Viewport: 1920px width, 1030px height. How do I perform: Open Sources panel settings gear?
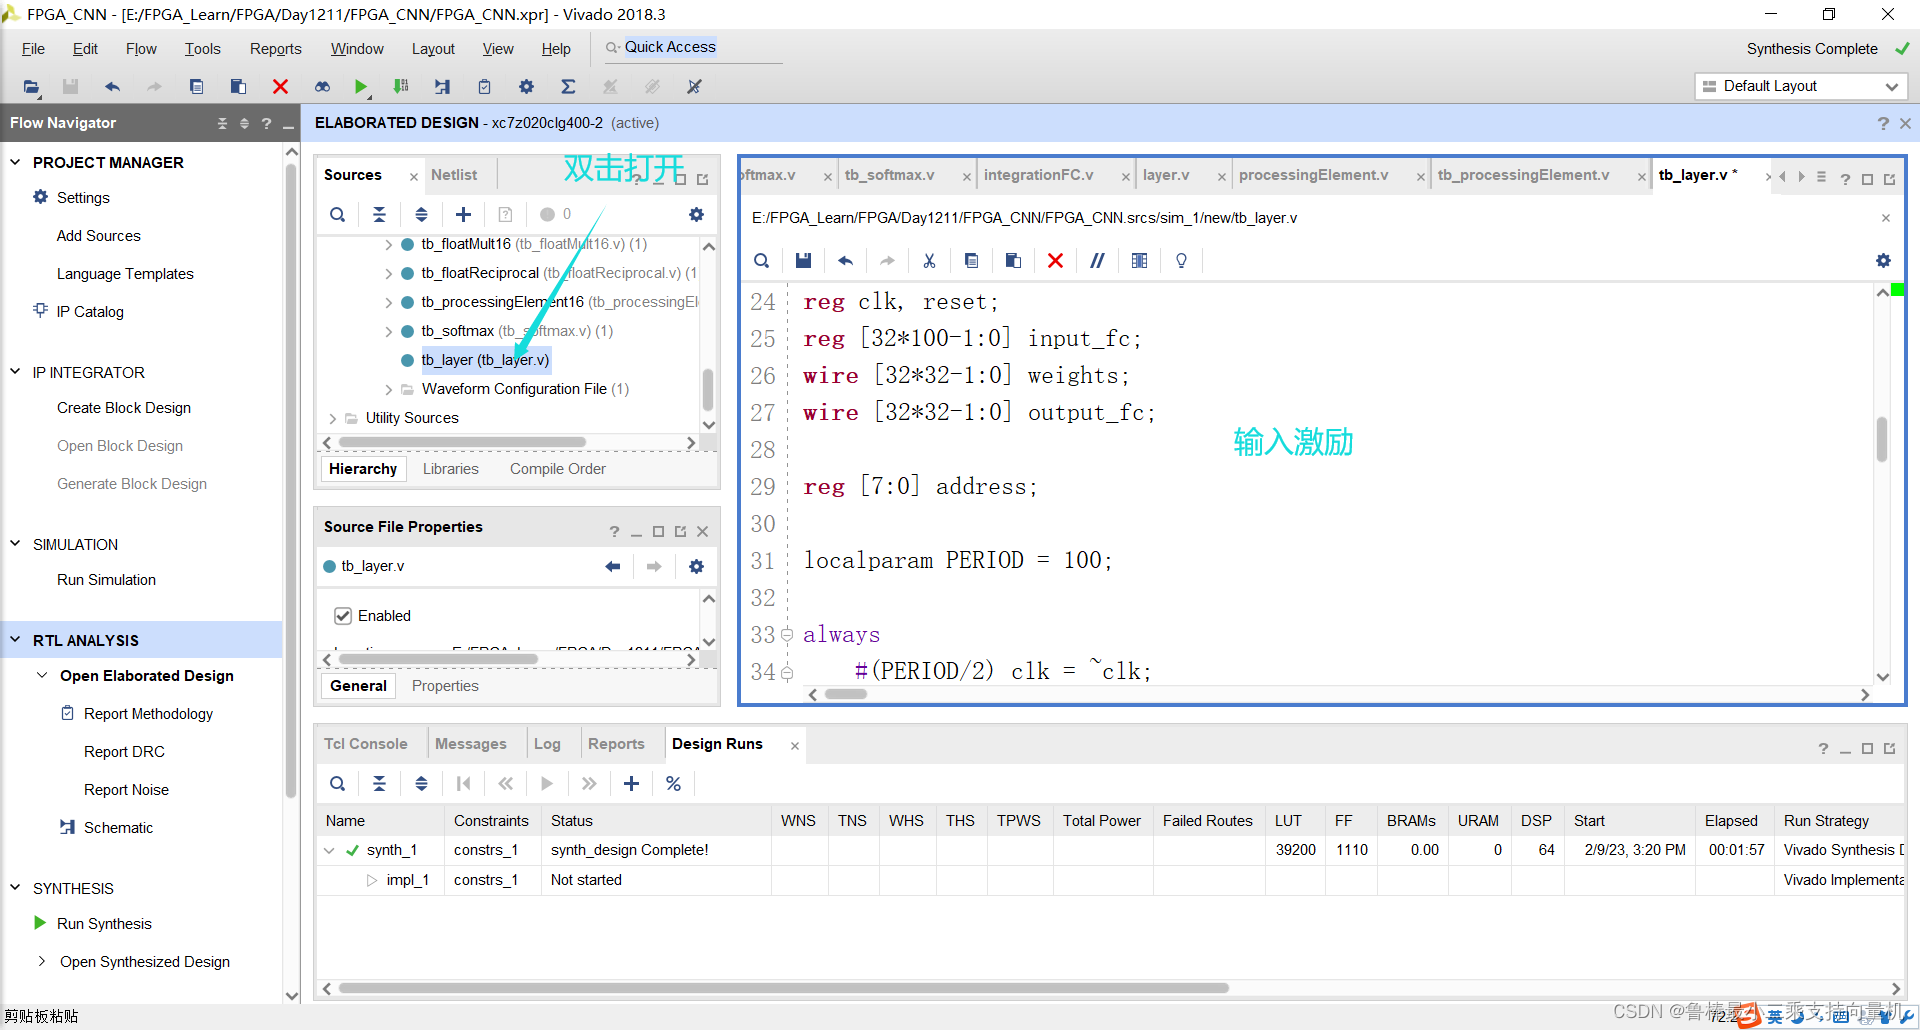click(696, 214)
